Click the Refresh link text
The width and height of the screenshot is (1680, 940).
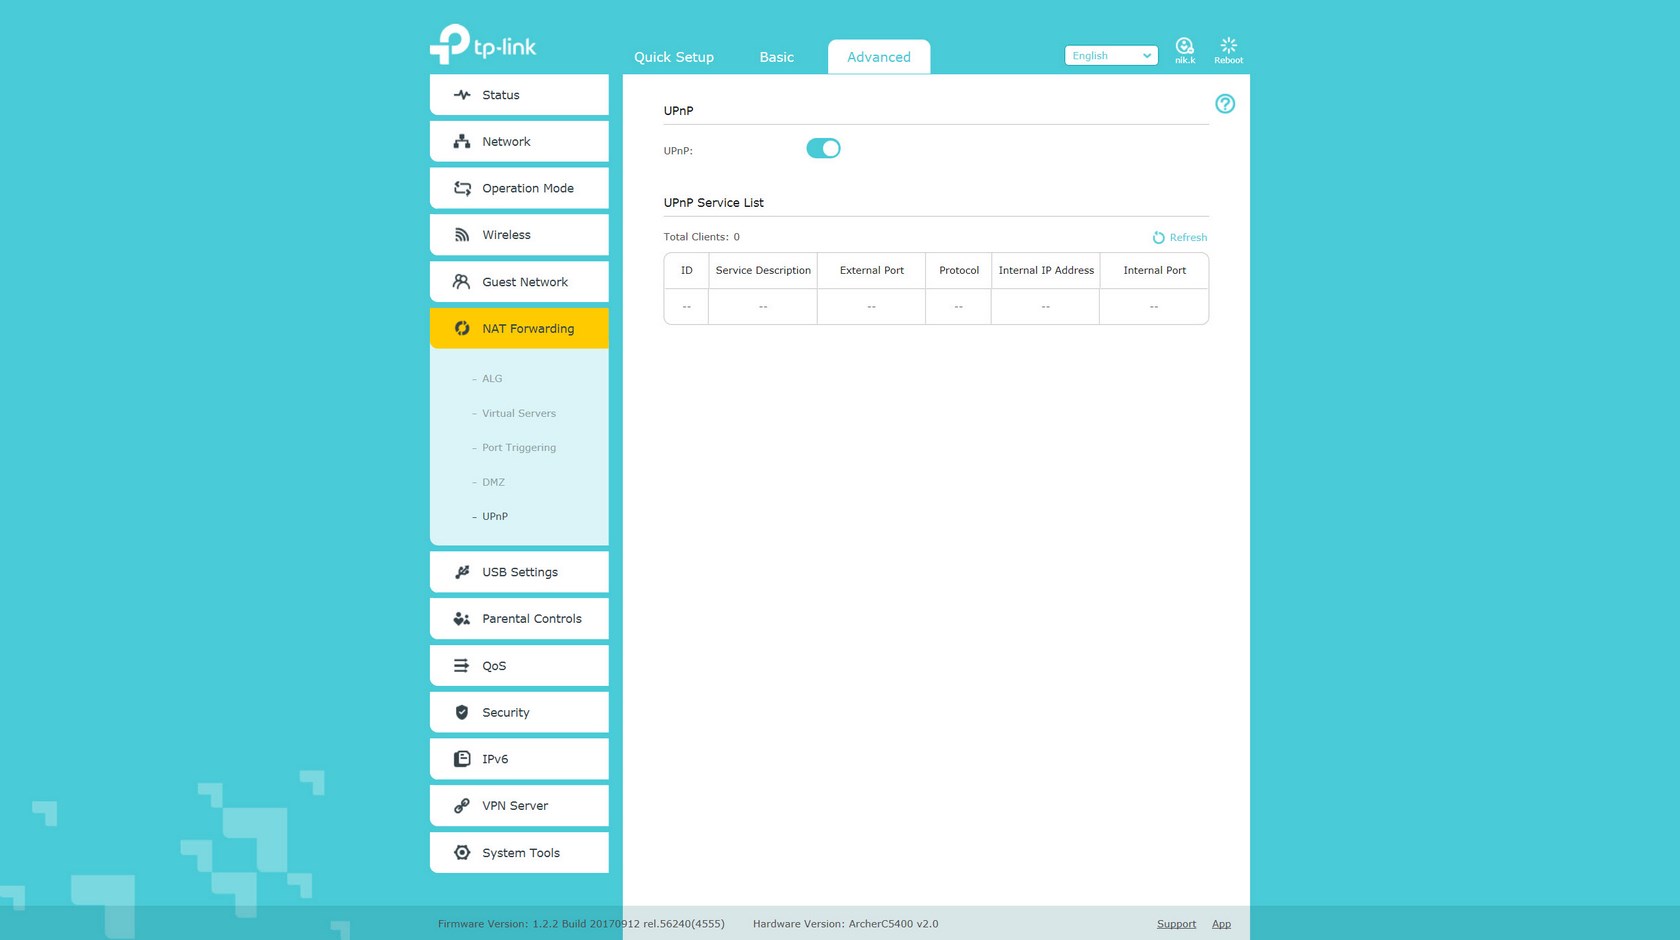click(x=1188, y=238)
